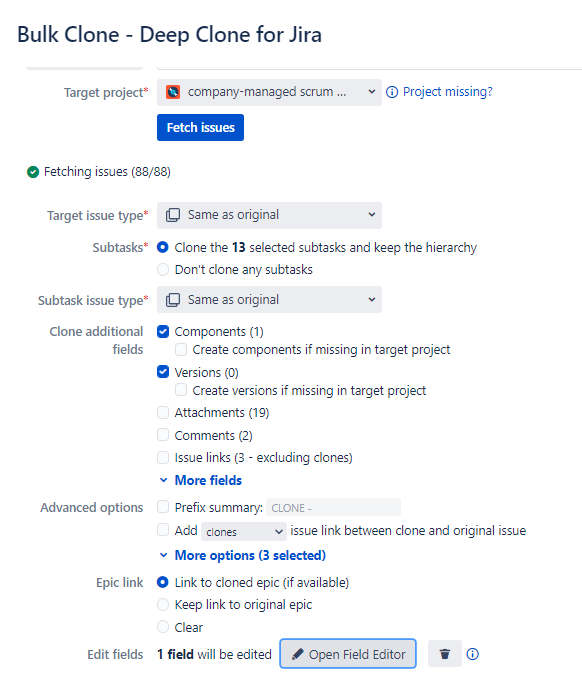Viewport: 582px width, 674px height.
Task: Select the Clear epic link option
Action: point(163,627)
